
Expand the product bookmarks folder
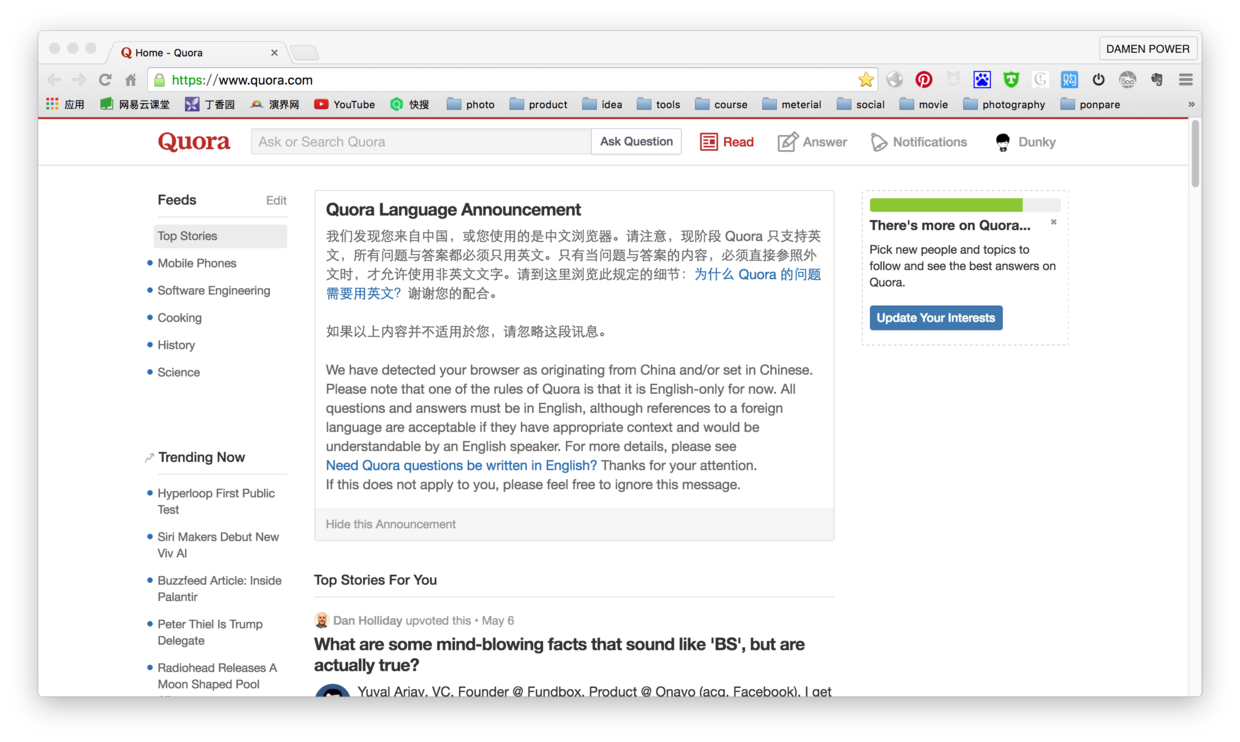pyautogui.click(x=538, y=104)
